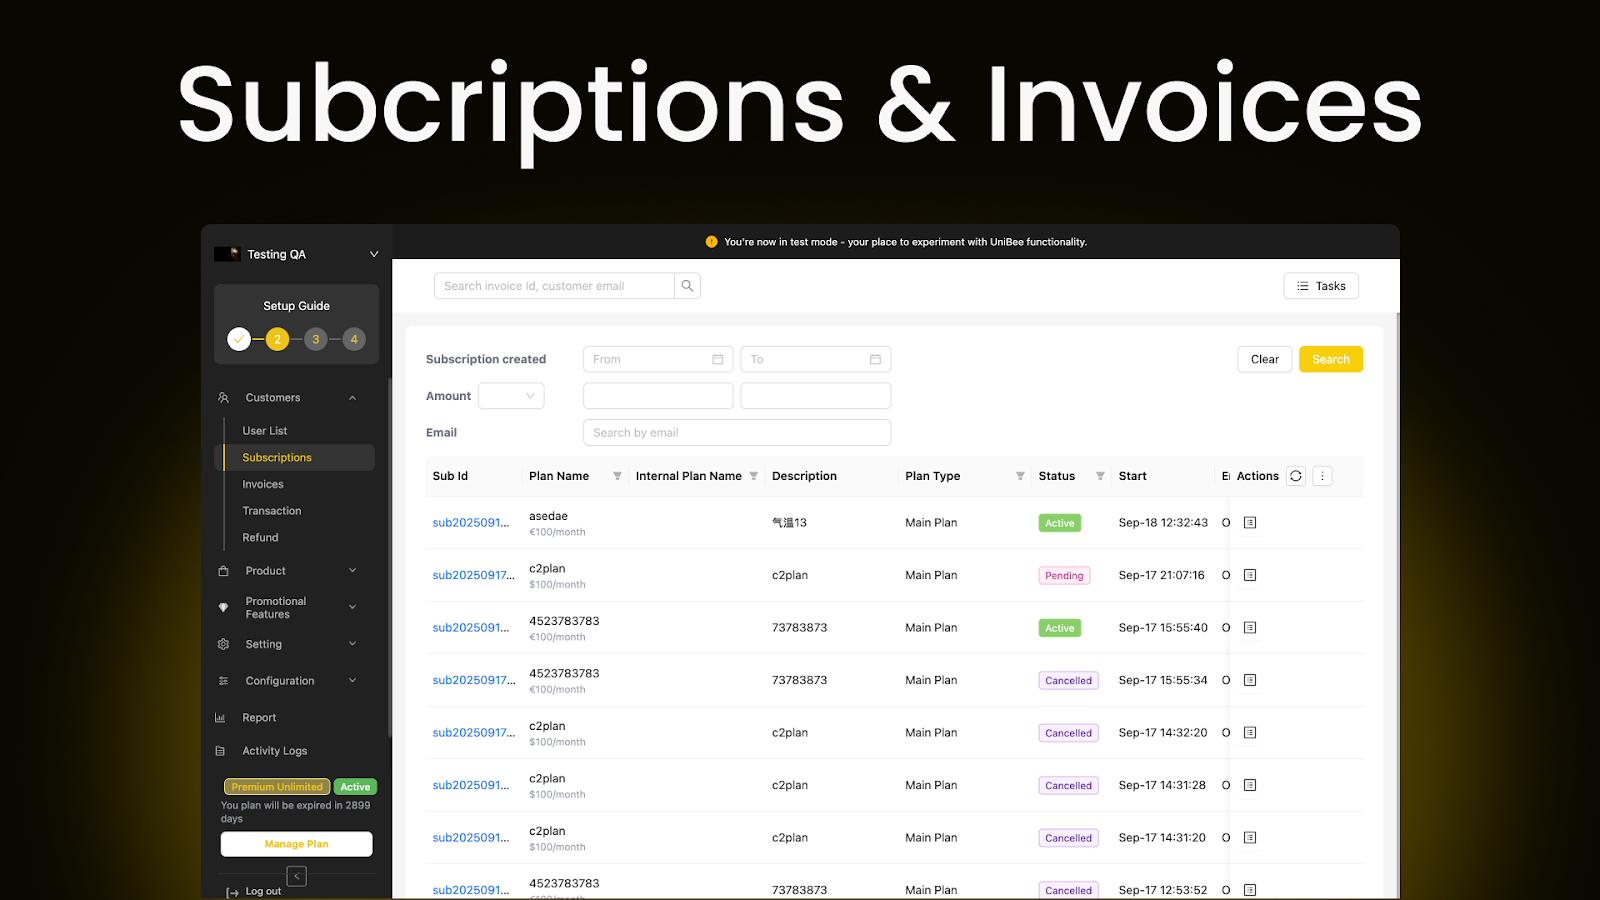Click the Report bar-chart icon in the sidebar
Viewport: 1600px width, 900px height.
[223, 717]
